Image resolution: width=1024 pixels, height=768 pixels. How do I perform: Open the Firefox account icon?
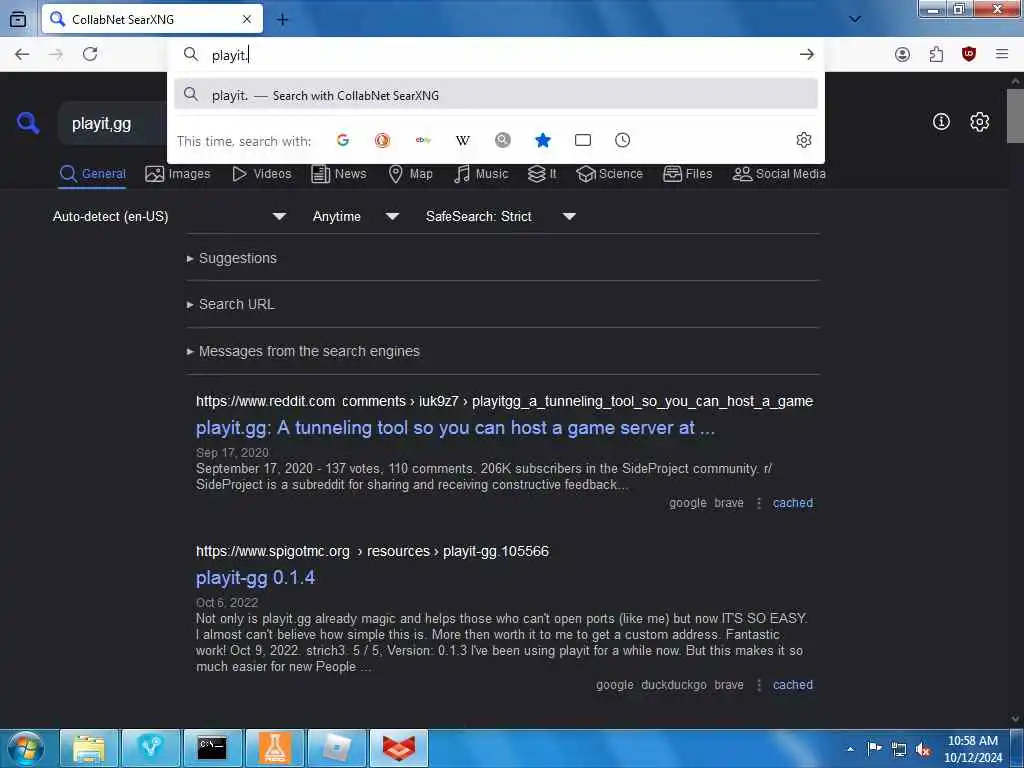[x=903, y=54]
